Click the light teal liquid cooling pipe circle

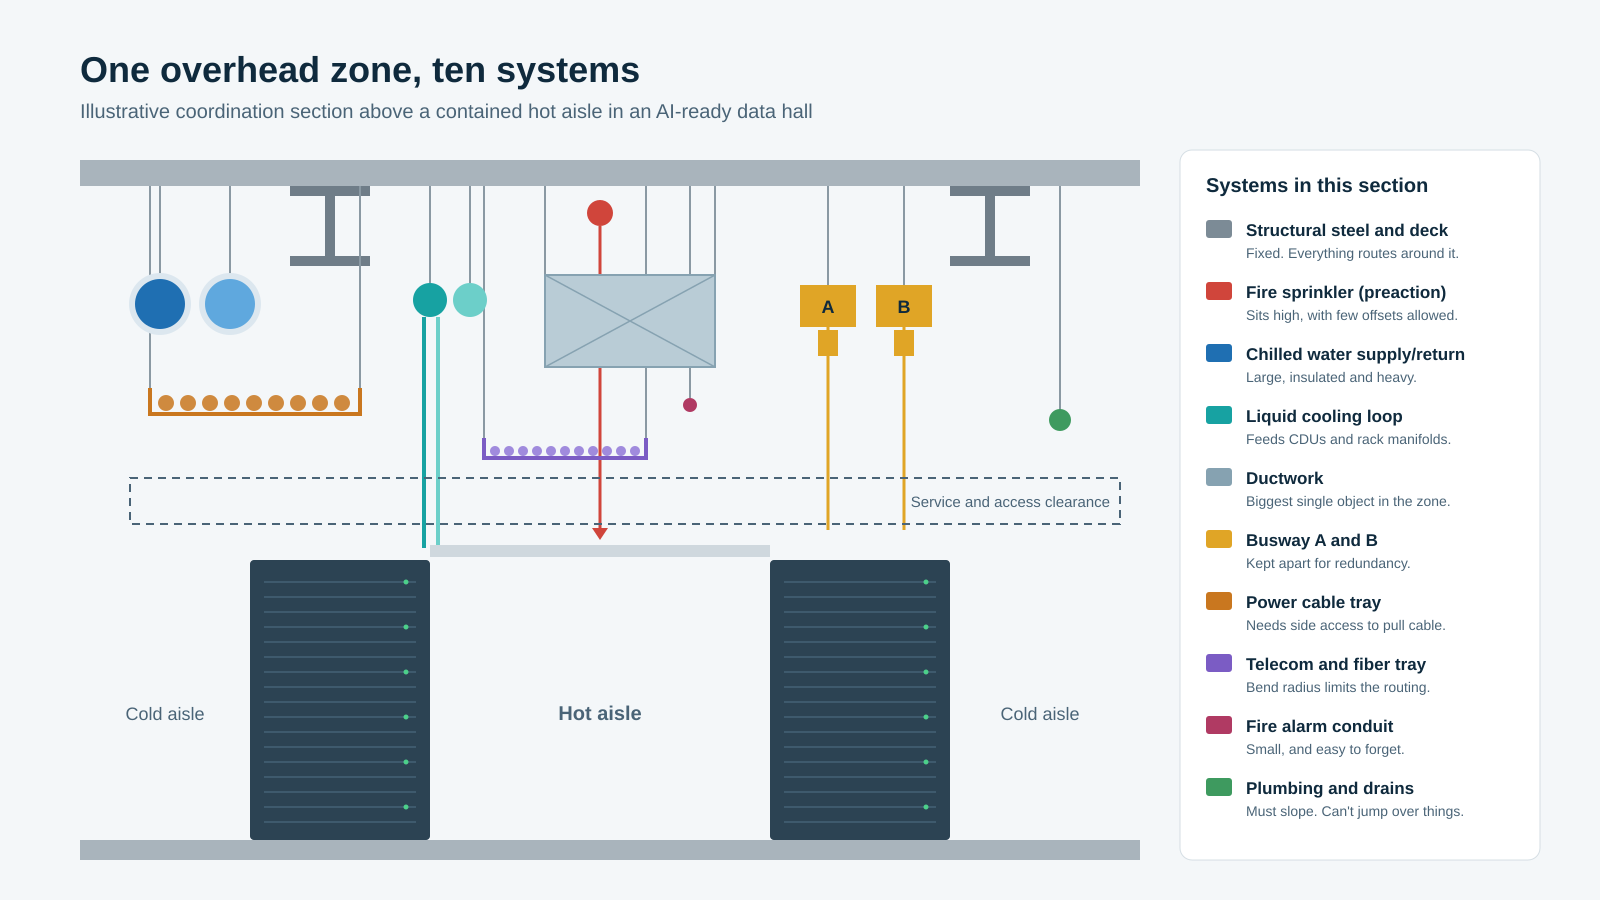click(470, 300)
